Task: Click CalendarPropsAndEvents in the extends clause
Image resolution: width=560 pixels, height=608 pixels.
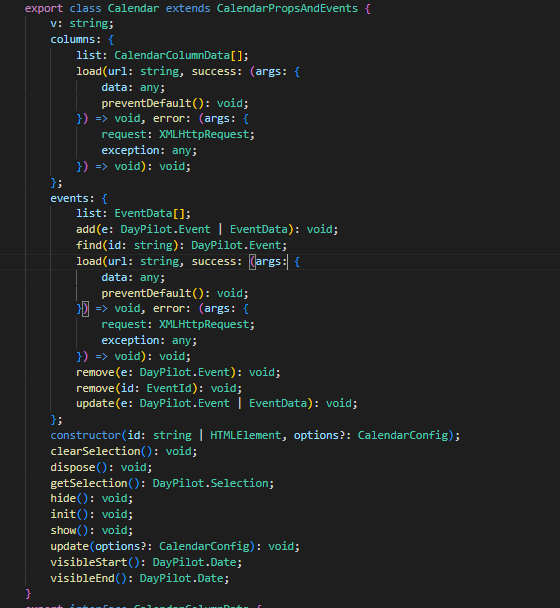Action: pos(287,8)
